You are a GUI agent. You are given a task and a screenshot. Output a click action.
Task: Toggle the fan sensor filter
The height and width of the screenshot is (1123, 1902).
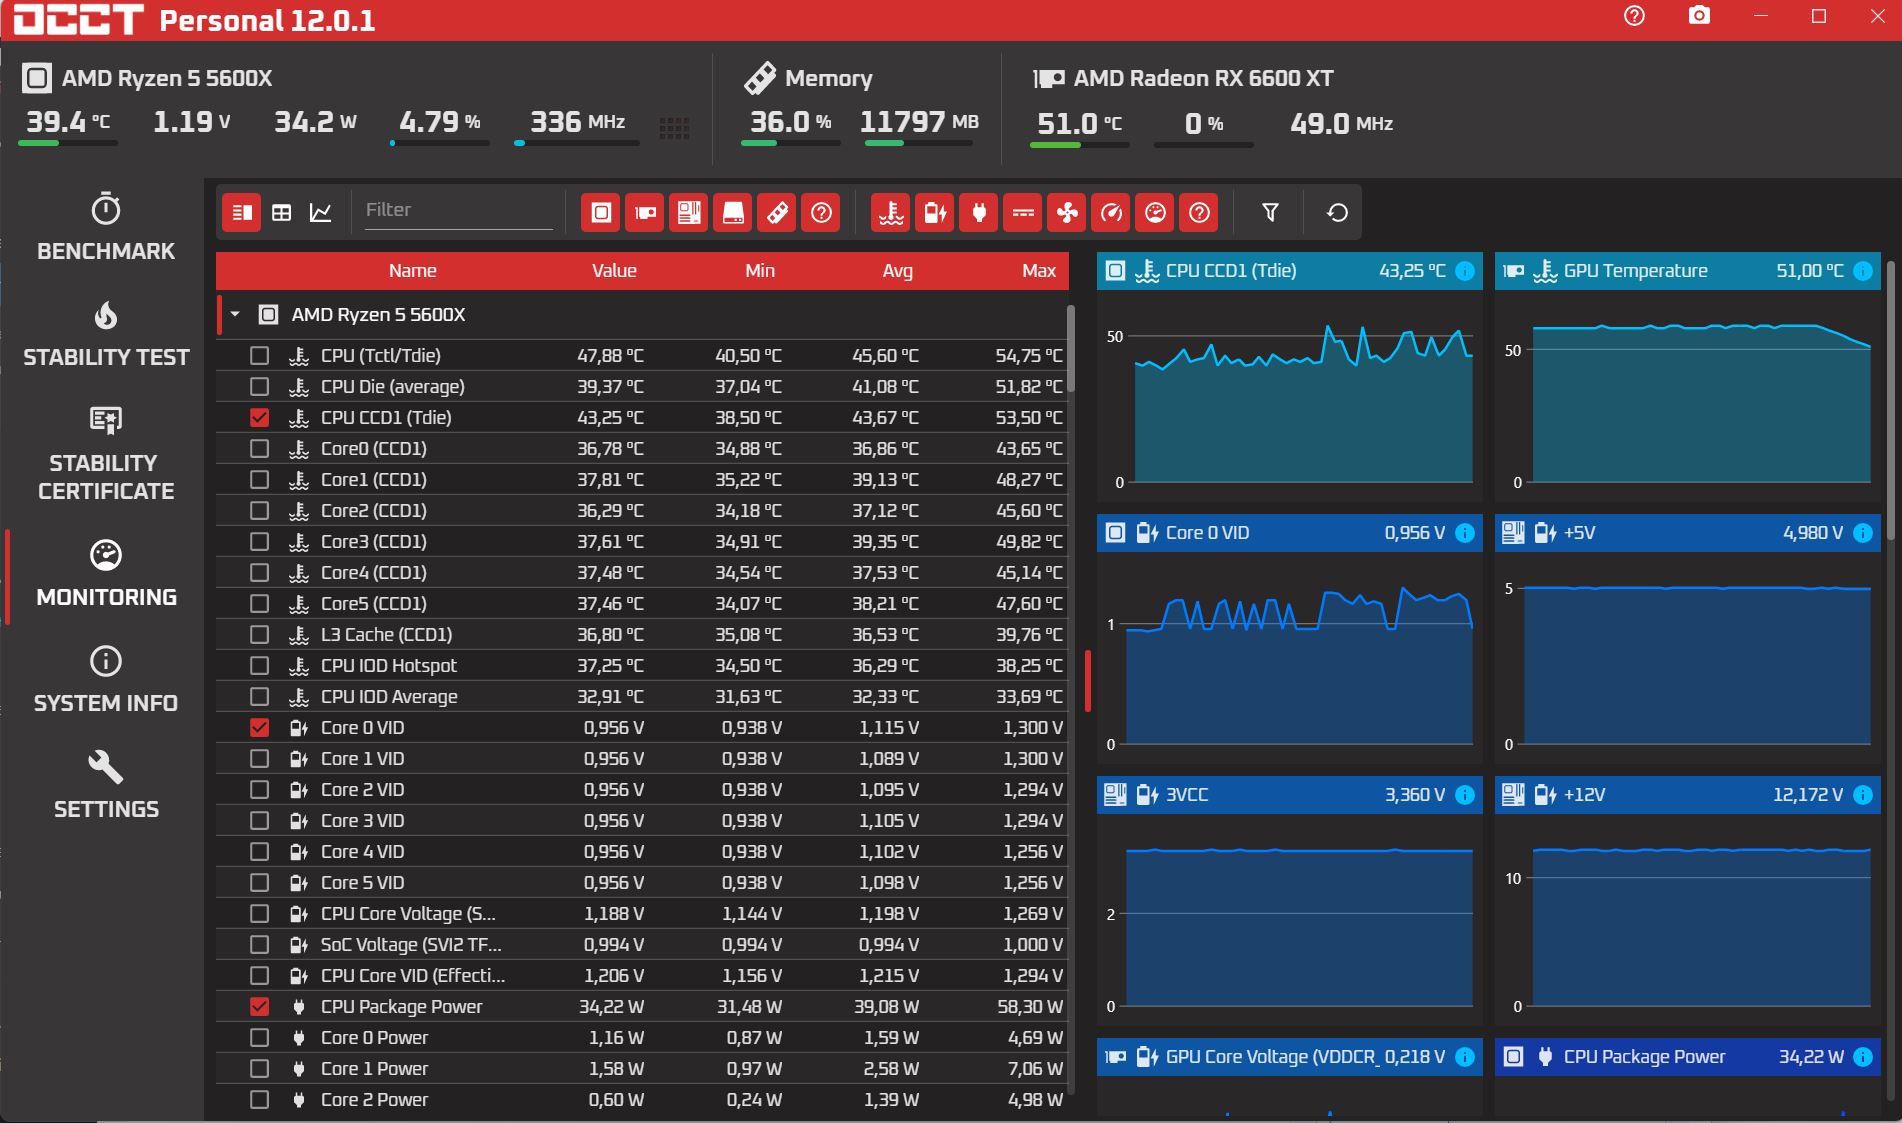(x=1067, y=212)
